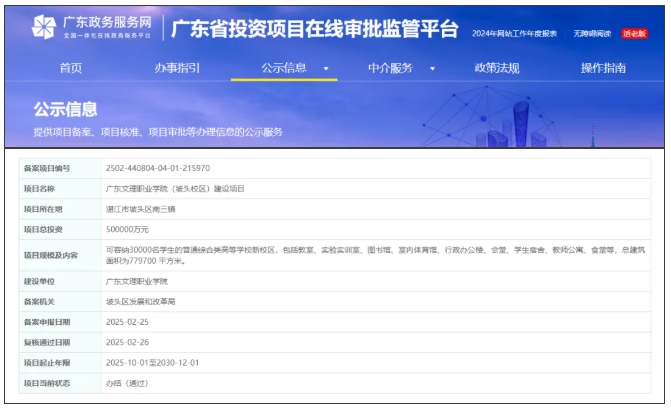The width and height of the screenshot is (671, 410).
Task: Click the 项目所在地 label cell
Action: click(x=60, y=209)
